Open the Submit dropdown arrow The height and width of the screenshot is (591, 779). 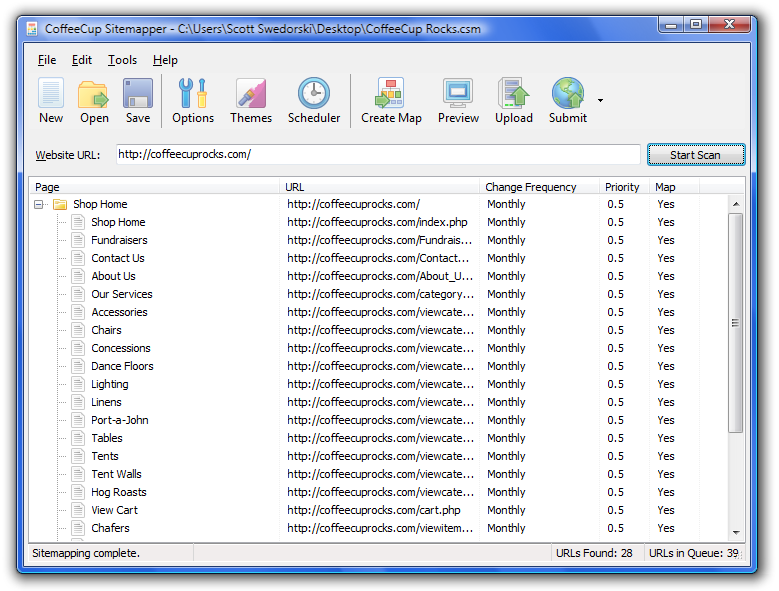pos(600,100)
